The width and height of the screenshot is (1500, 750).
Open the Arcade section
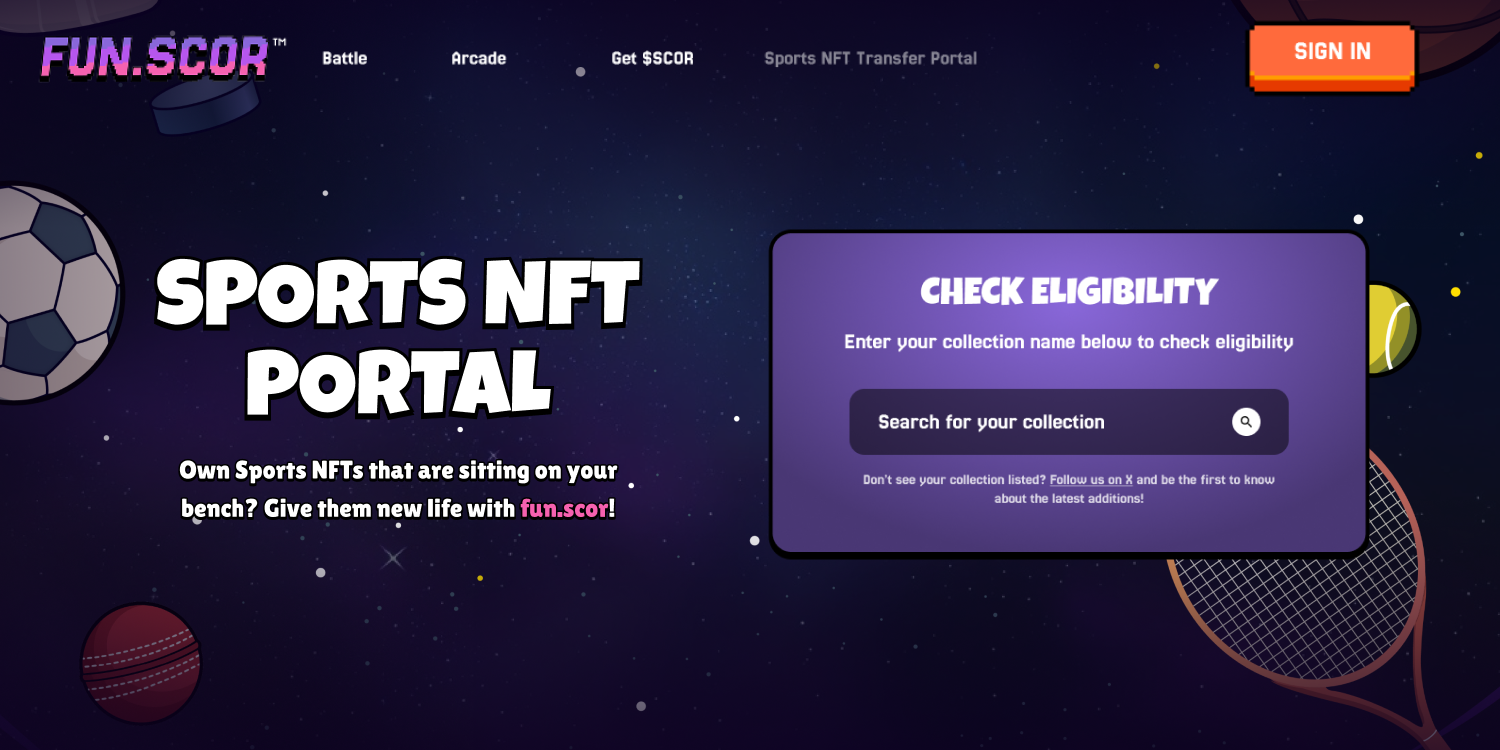click(x=478, y=58)
